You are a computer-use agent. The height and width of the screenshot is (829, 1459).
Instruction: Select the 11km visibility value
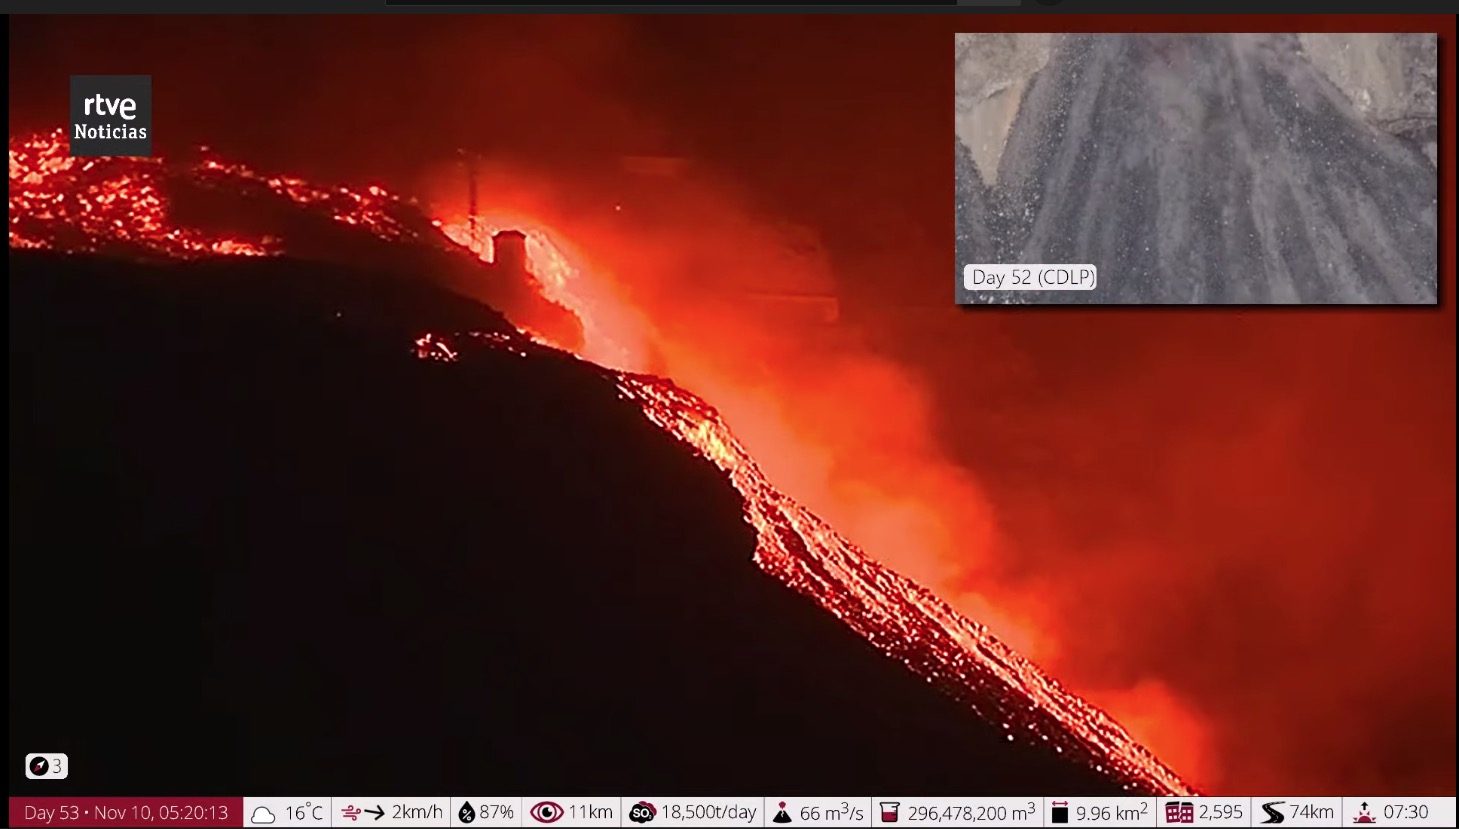(590, 812)
